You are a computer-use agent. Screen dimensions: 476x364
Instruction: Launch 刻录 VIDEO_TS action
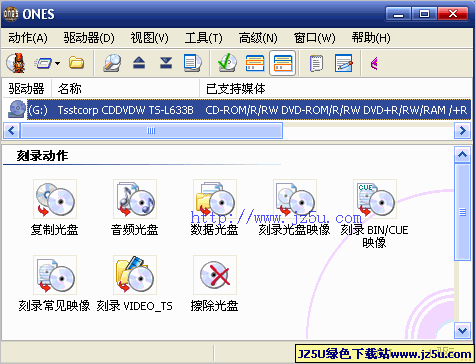[x=135, y=284]
